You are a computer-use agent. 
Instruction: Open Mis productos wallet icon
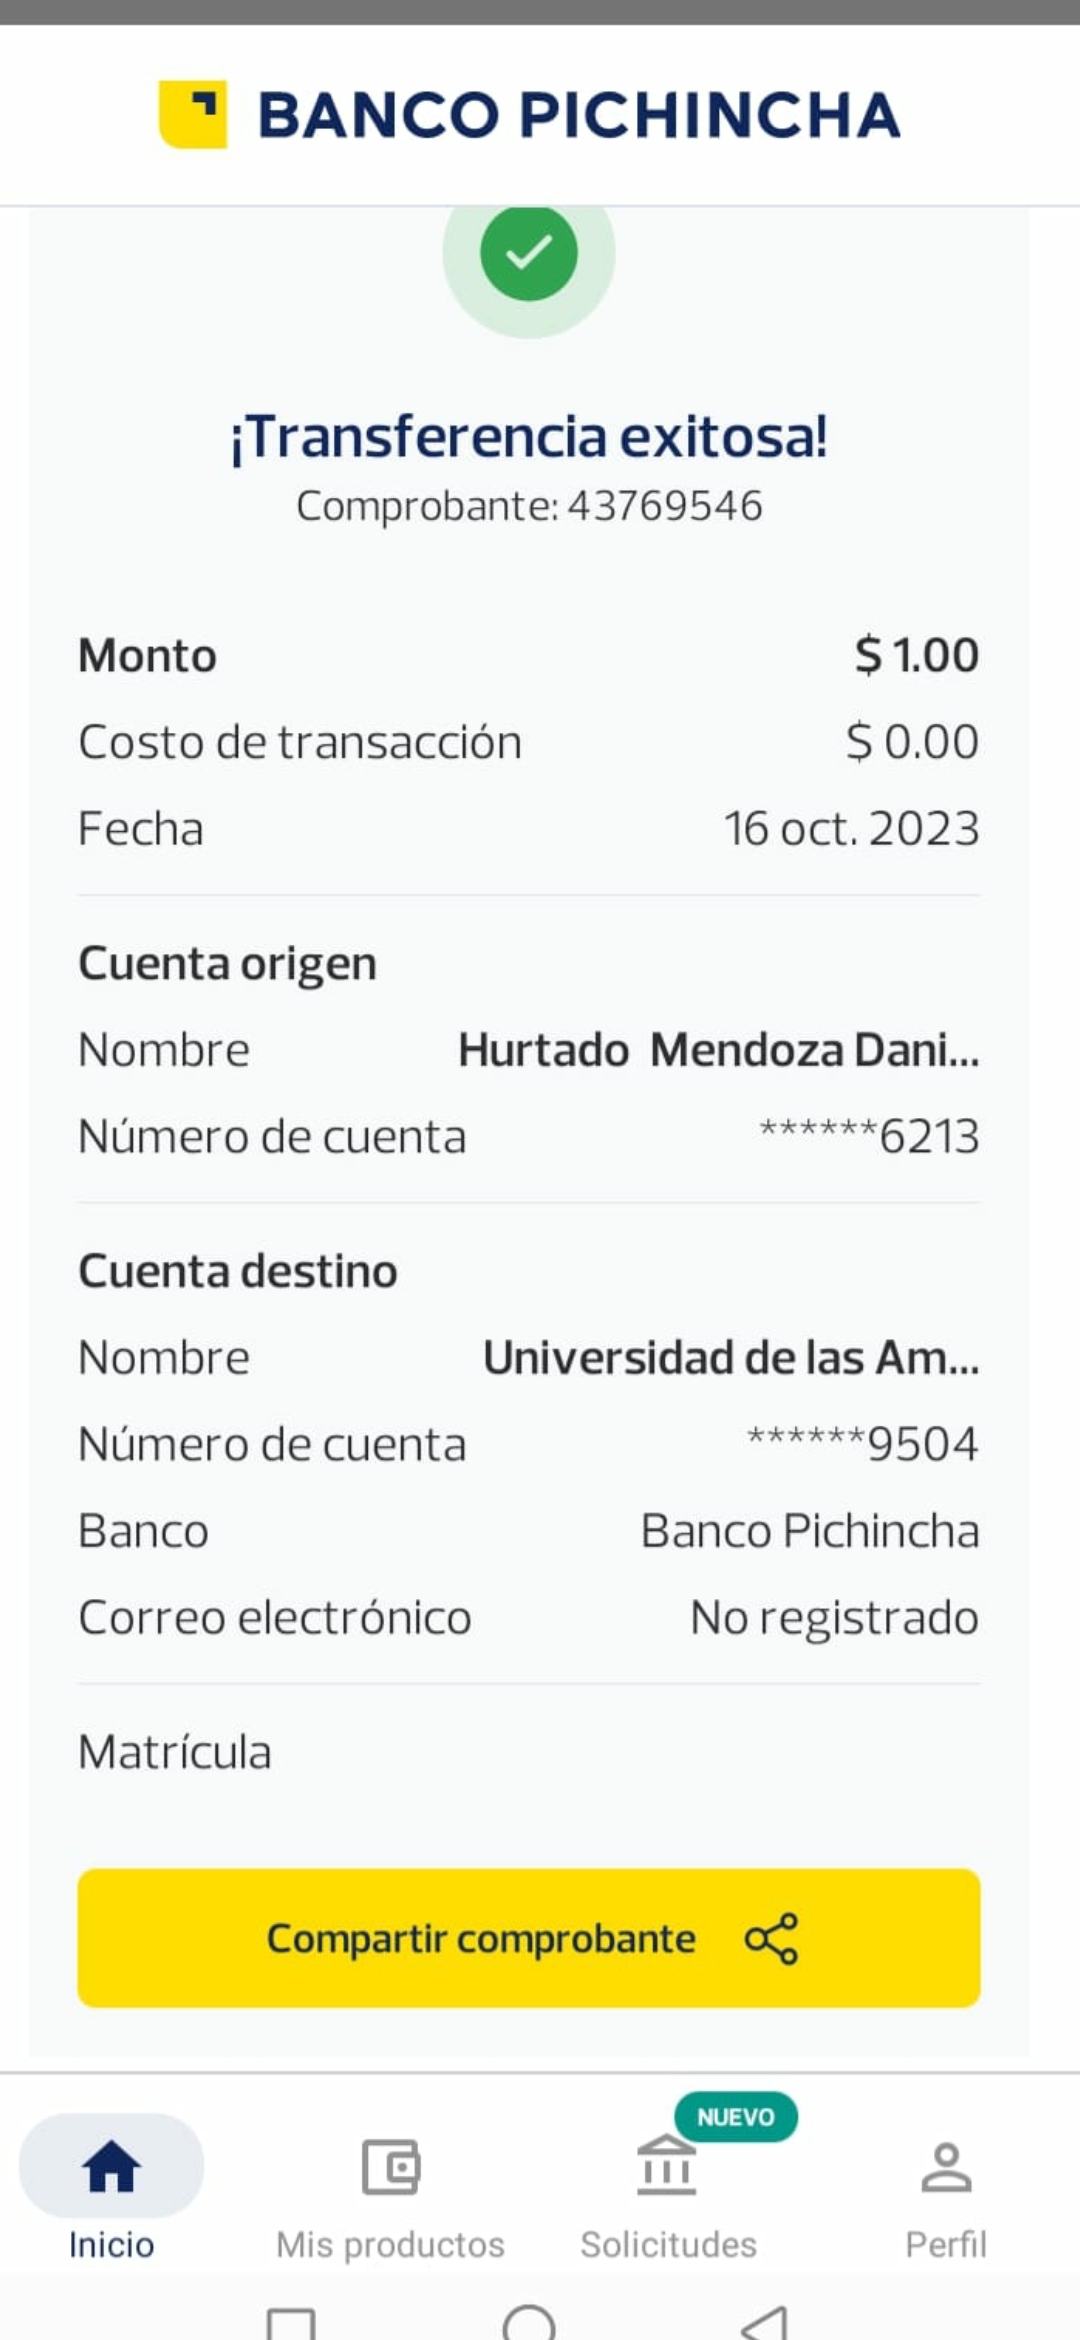pyautogui.click(x=390, y=2167)
